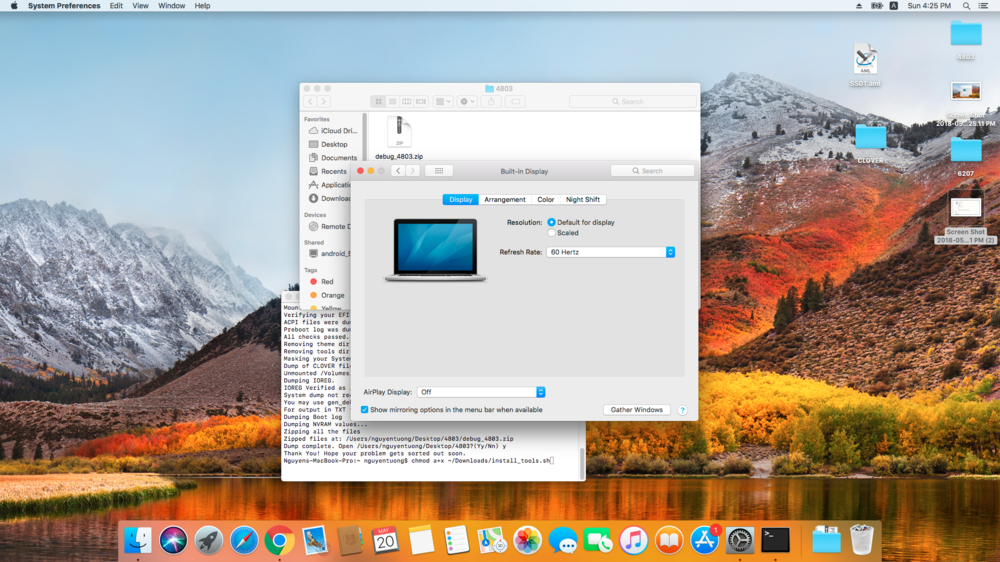Open Google Chrome from the Dock
This screenshot has height=562, width=1000.
click(279, 540)
